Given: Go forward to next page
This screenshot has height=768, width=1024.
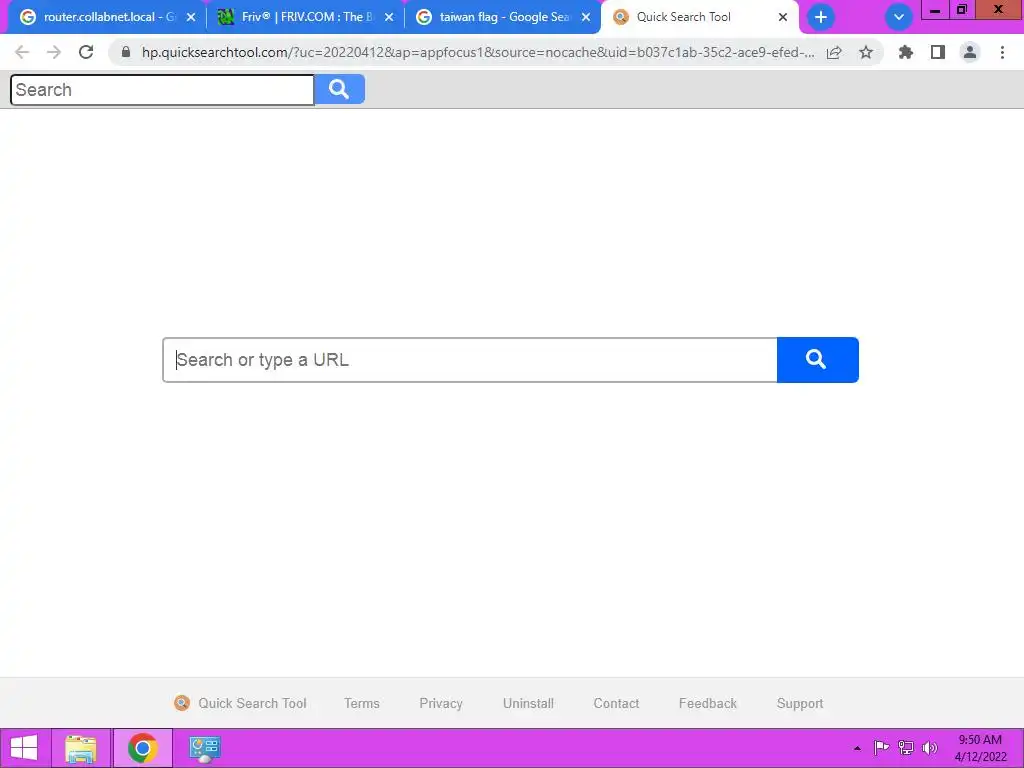Looking at the screenshot, I should coord(54,52).
